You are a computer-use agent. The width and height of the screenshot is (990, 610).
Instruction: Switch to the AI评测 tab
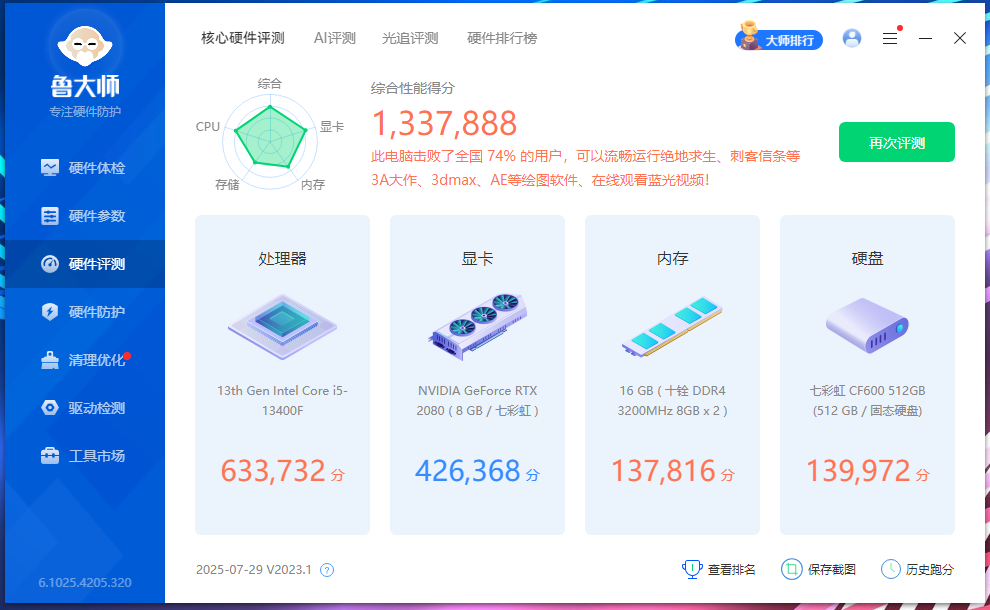click(335, 38)
